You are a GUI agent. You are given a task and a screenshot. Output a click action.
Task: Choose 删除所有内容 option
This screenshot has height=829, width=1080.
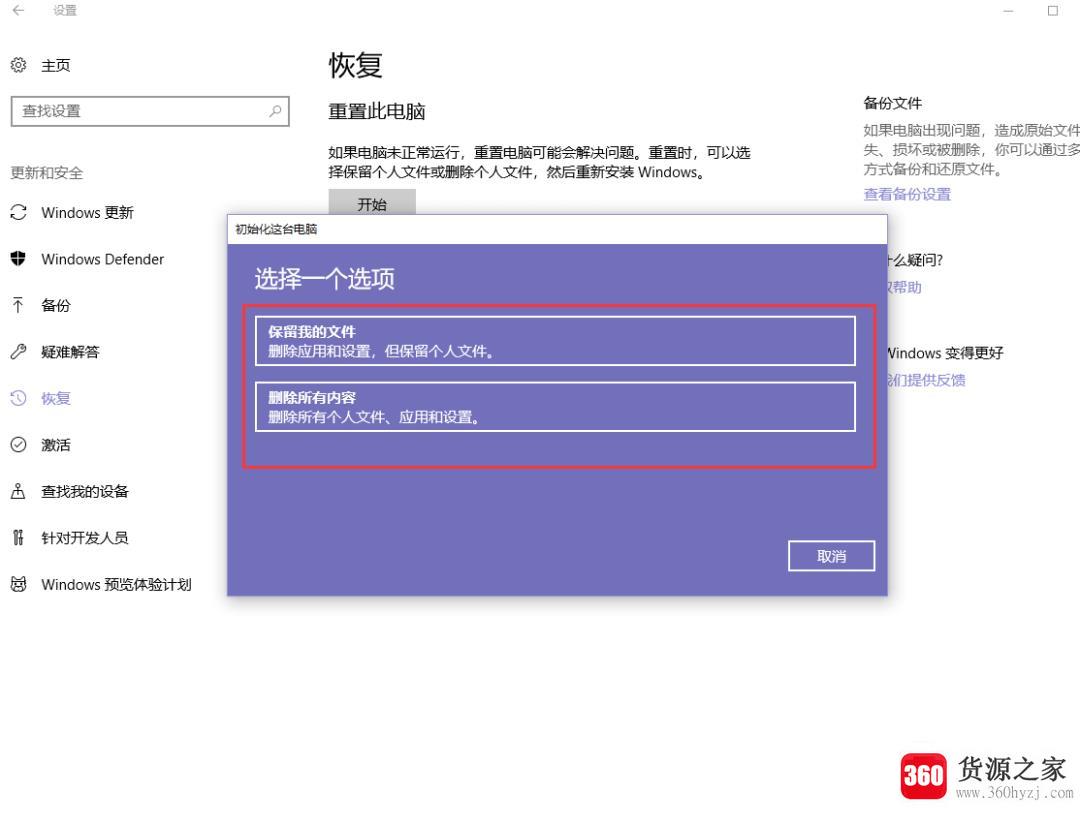tap(555, 407)
